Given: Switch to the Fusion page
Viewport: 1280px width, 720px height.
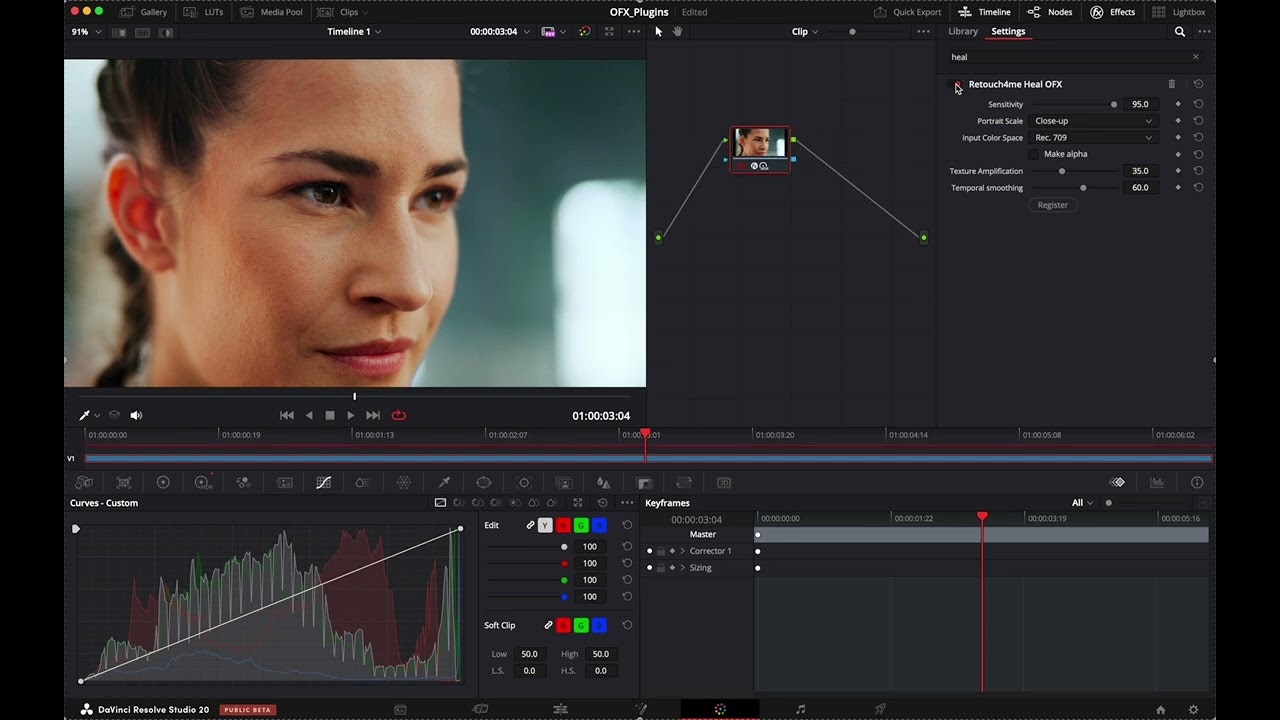Looking at the screenshot, I should [x=641, y=709].
